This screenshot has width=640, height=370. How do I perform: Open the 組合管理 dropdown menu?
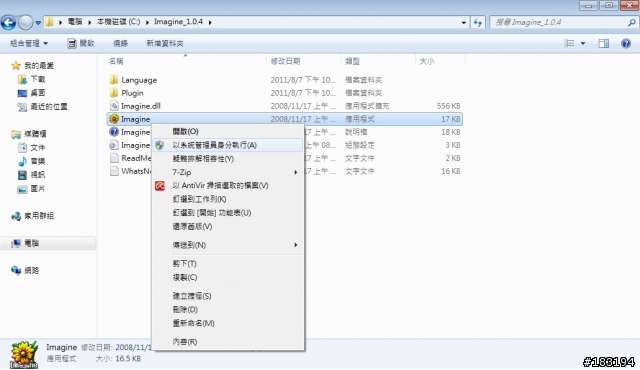(29, 43)
